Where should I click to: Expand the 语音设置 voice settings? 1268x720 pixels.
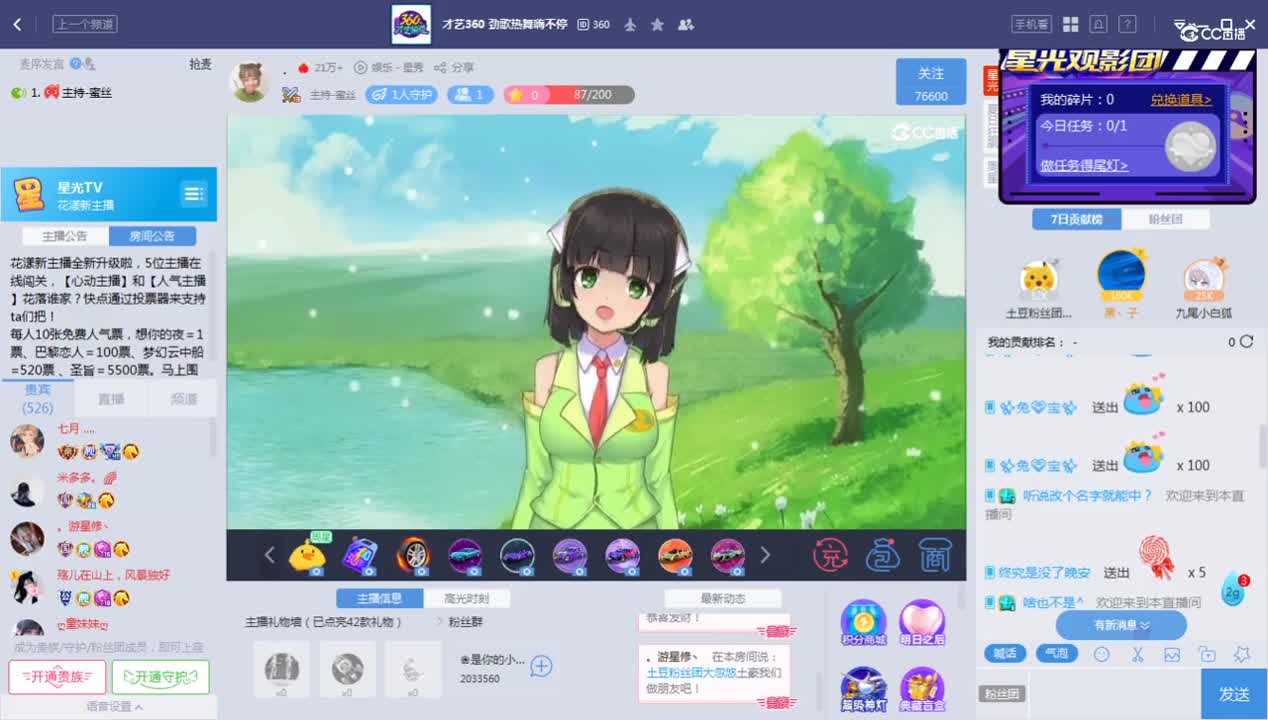[x=113, y=707]
